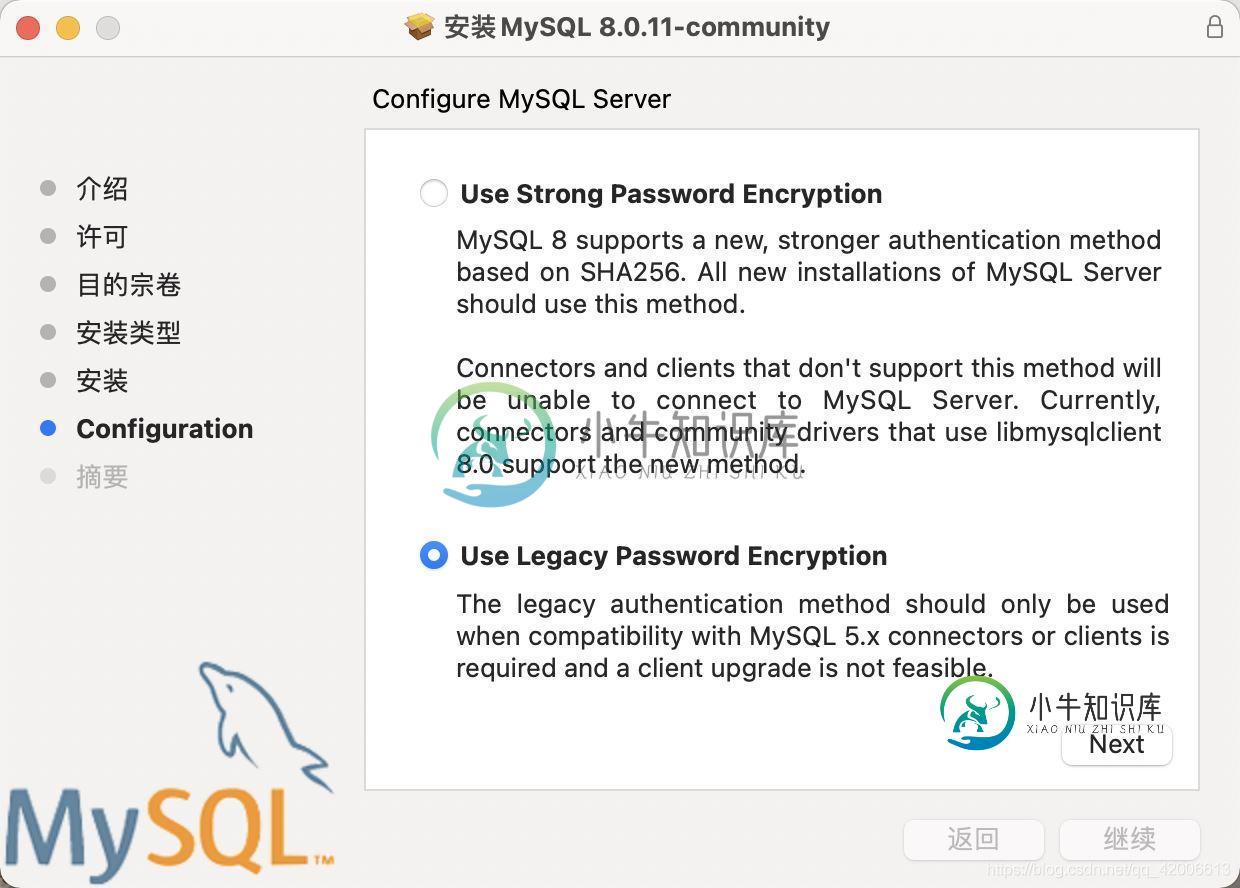This screenshot has width=1240, height=888.
Task: Click the lock icon in the title bar
Action: pyautogui.click(x=1214, y=27)
